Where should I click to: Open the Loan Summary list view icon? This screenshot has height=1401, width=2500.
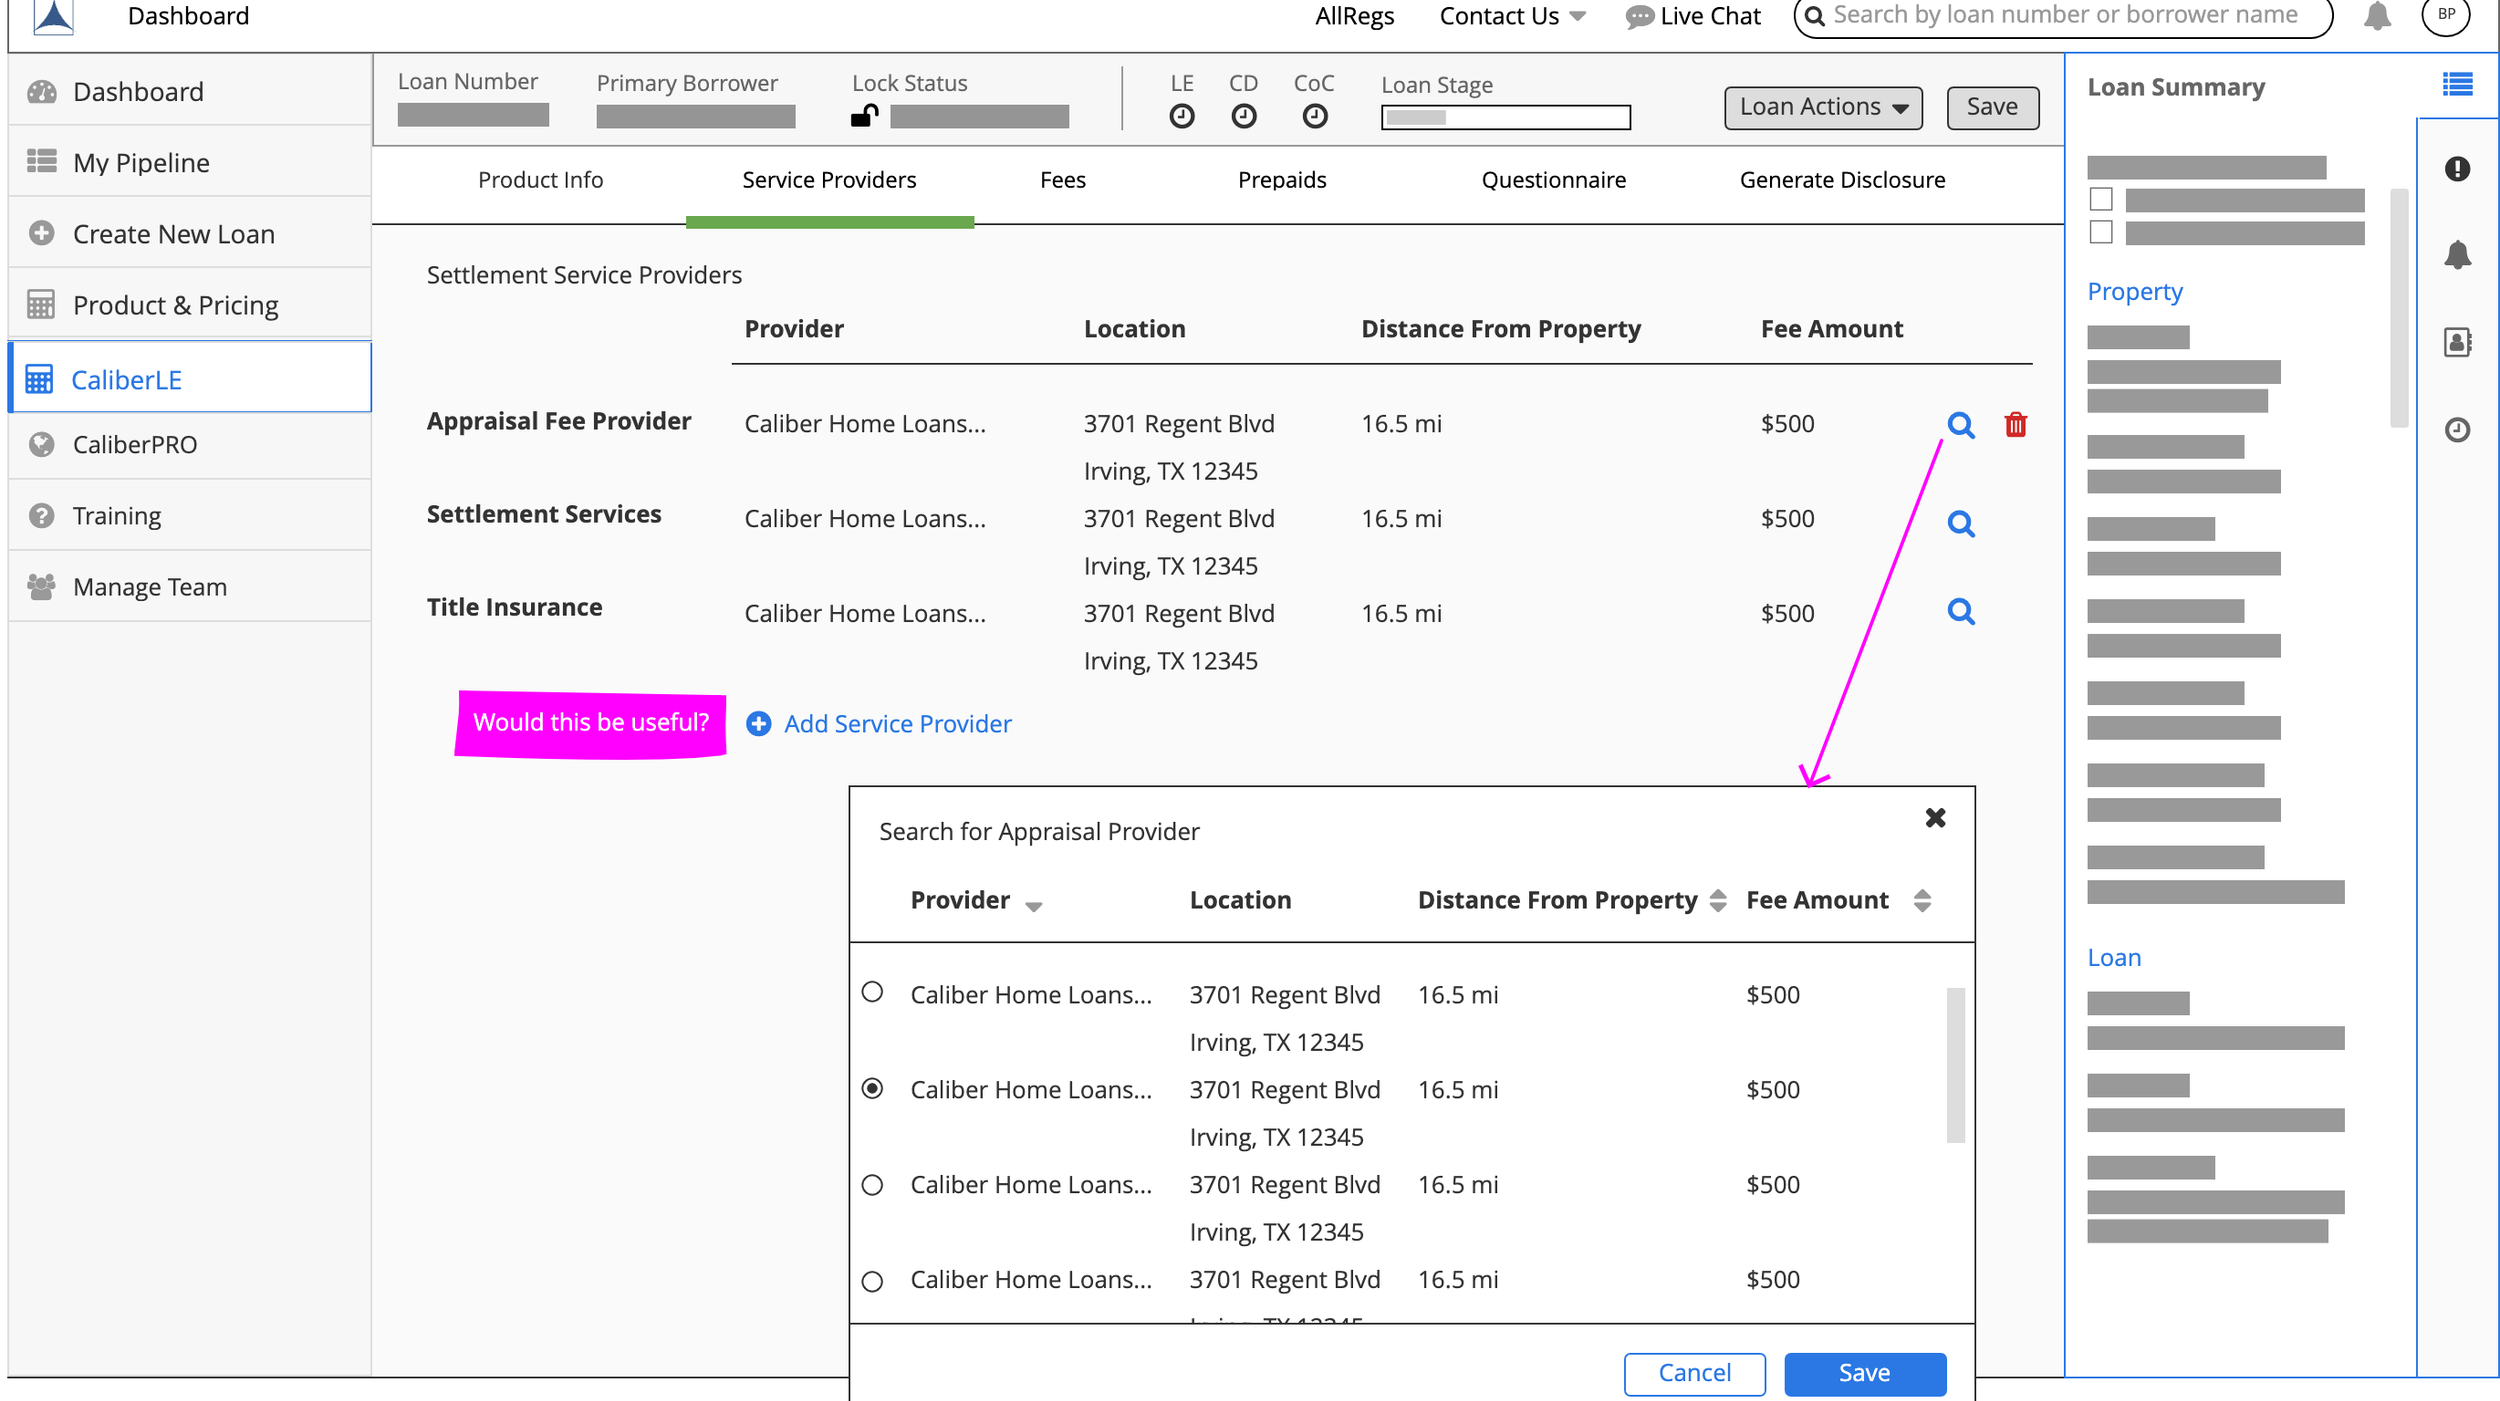(2457, 84)
